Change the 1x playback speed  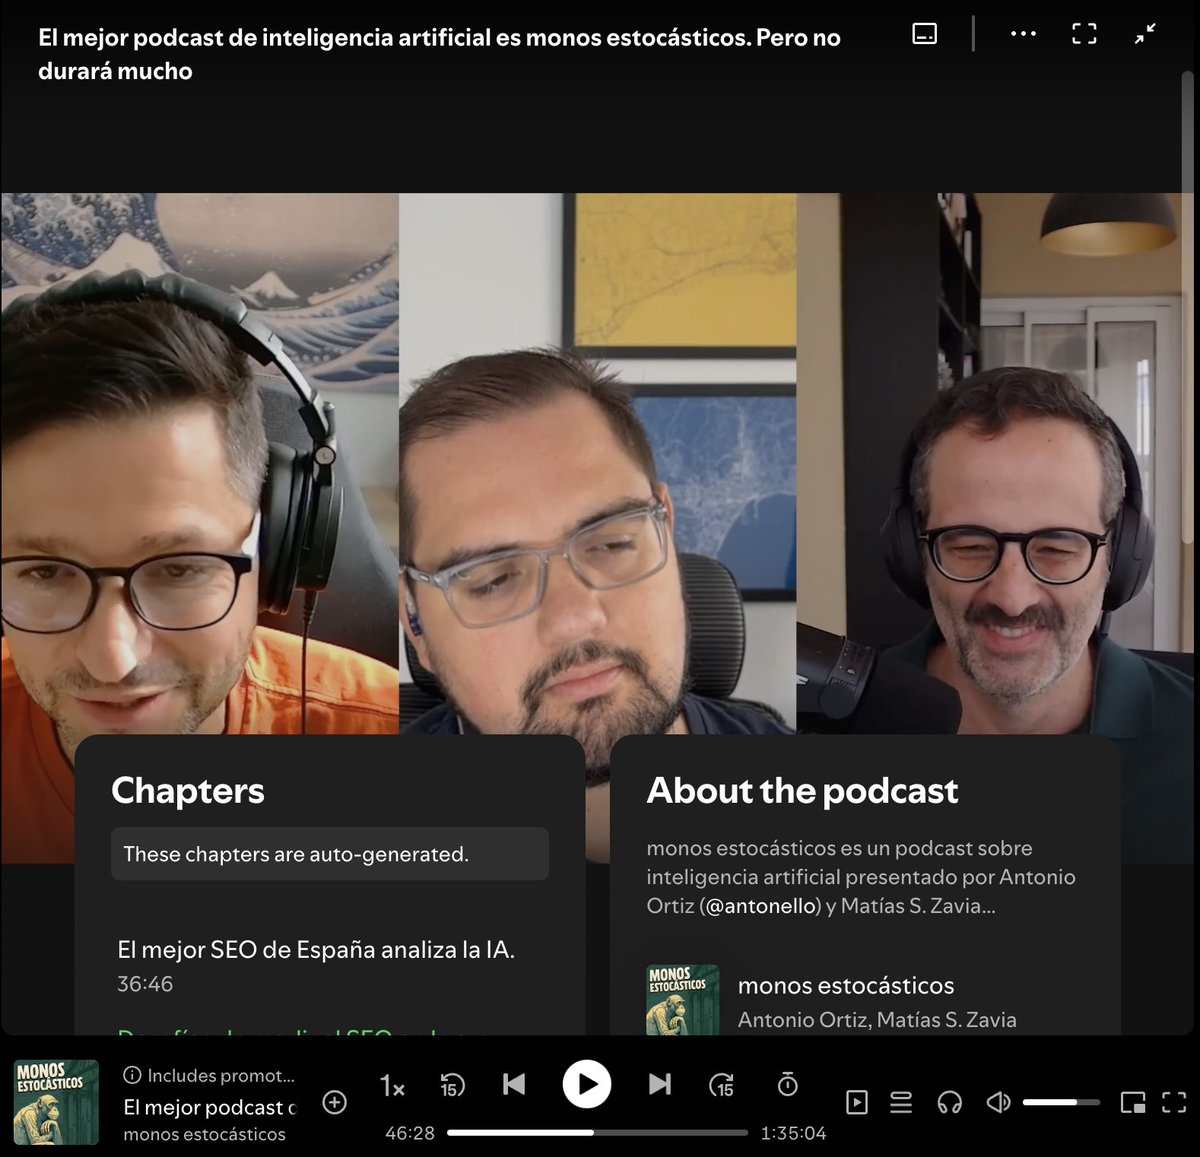tap(392, 1086)
